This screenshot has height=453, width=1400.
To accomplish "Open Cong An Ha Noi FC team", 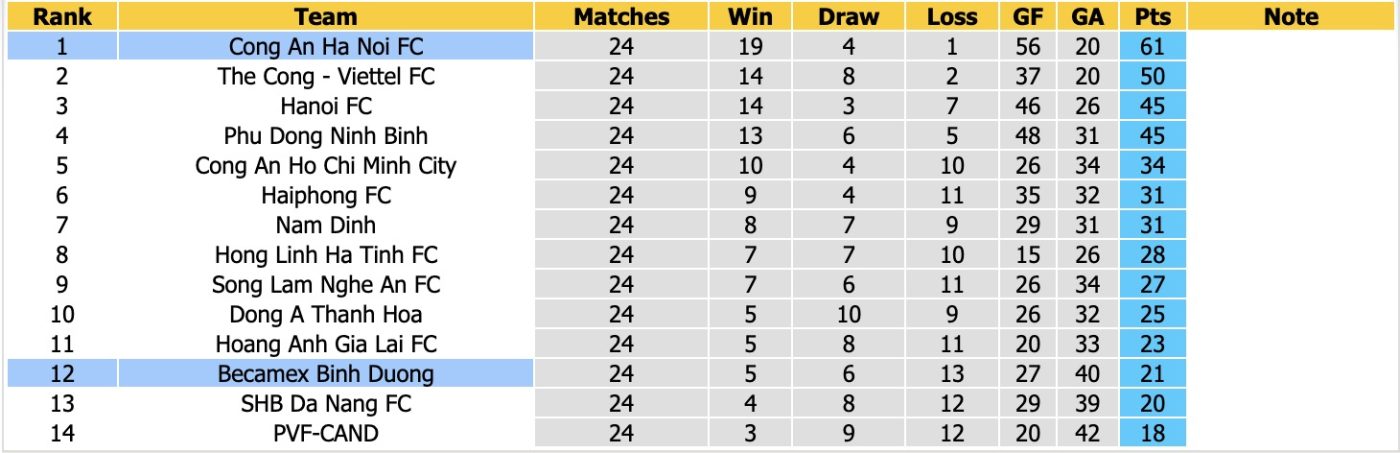I will point(326,46).
